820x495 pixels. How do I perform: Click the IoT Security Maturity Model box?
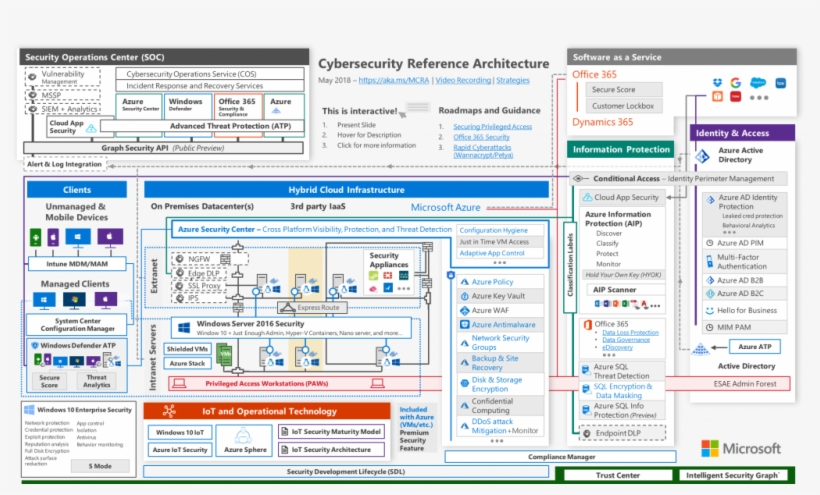[x=331, y=432]
